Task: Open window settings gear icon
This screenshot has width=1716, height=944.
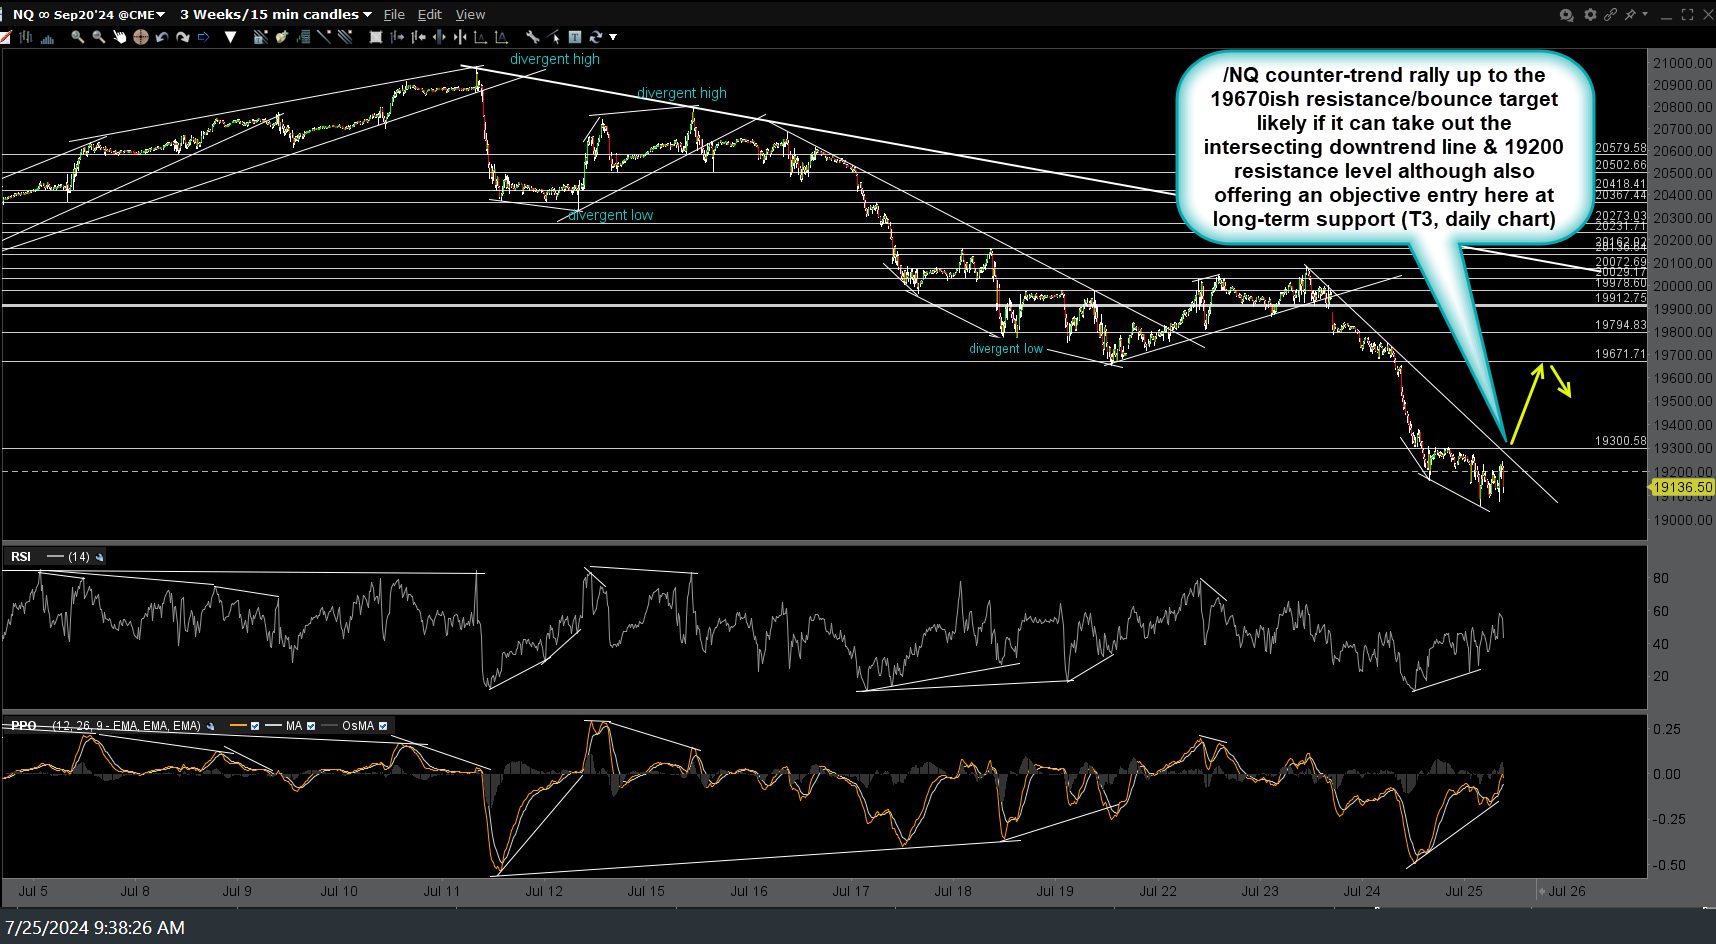Action: click(1590, 14)
